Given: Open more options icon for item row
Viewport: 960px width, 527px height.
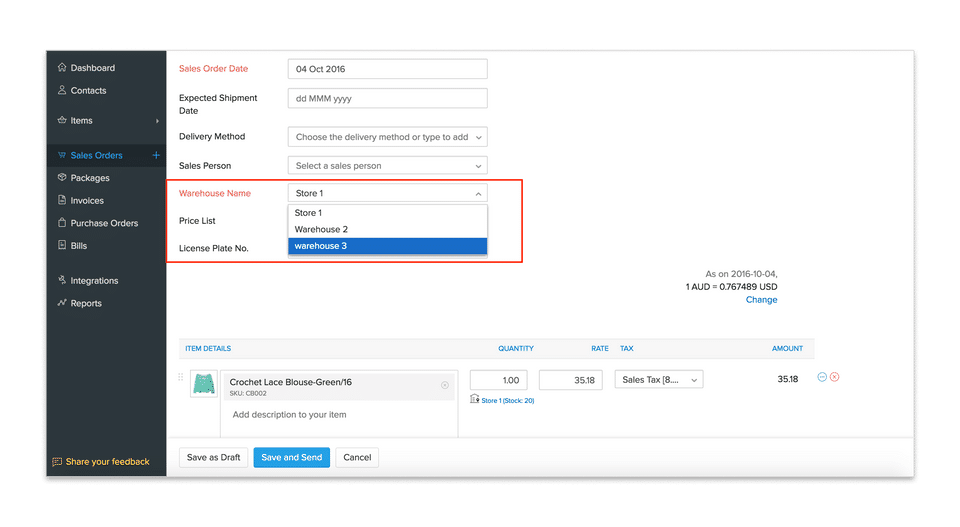Looking at the screenshot, I should coord(822,377).
